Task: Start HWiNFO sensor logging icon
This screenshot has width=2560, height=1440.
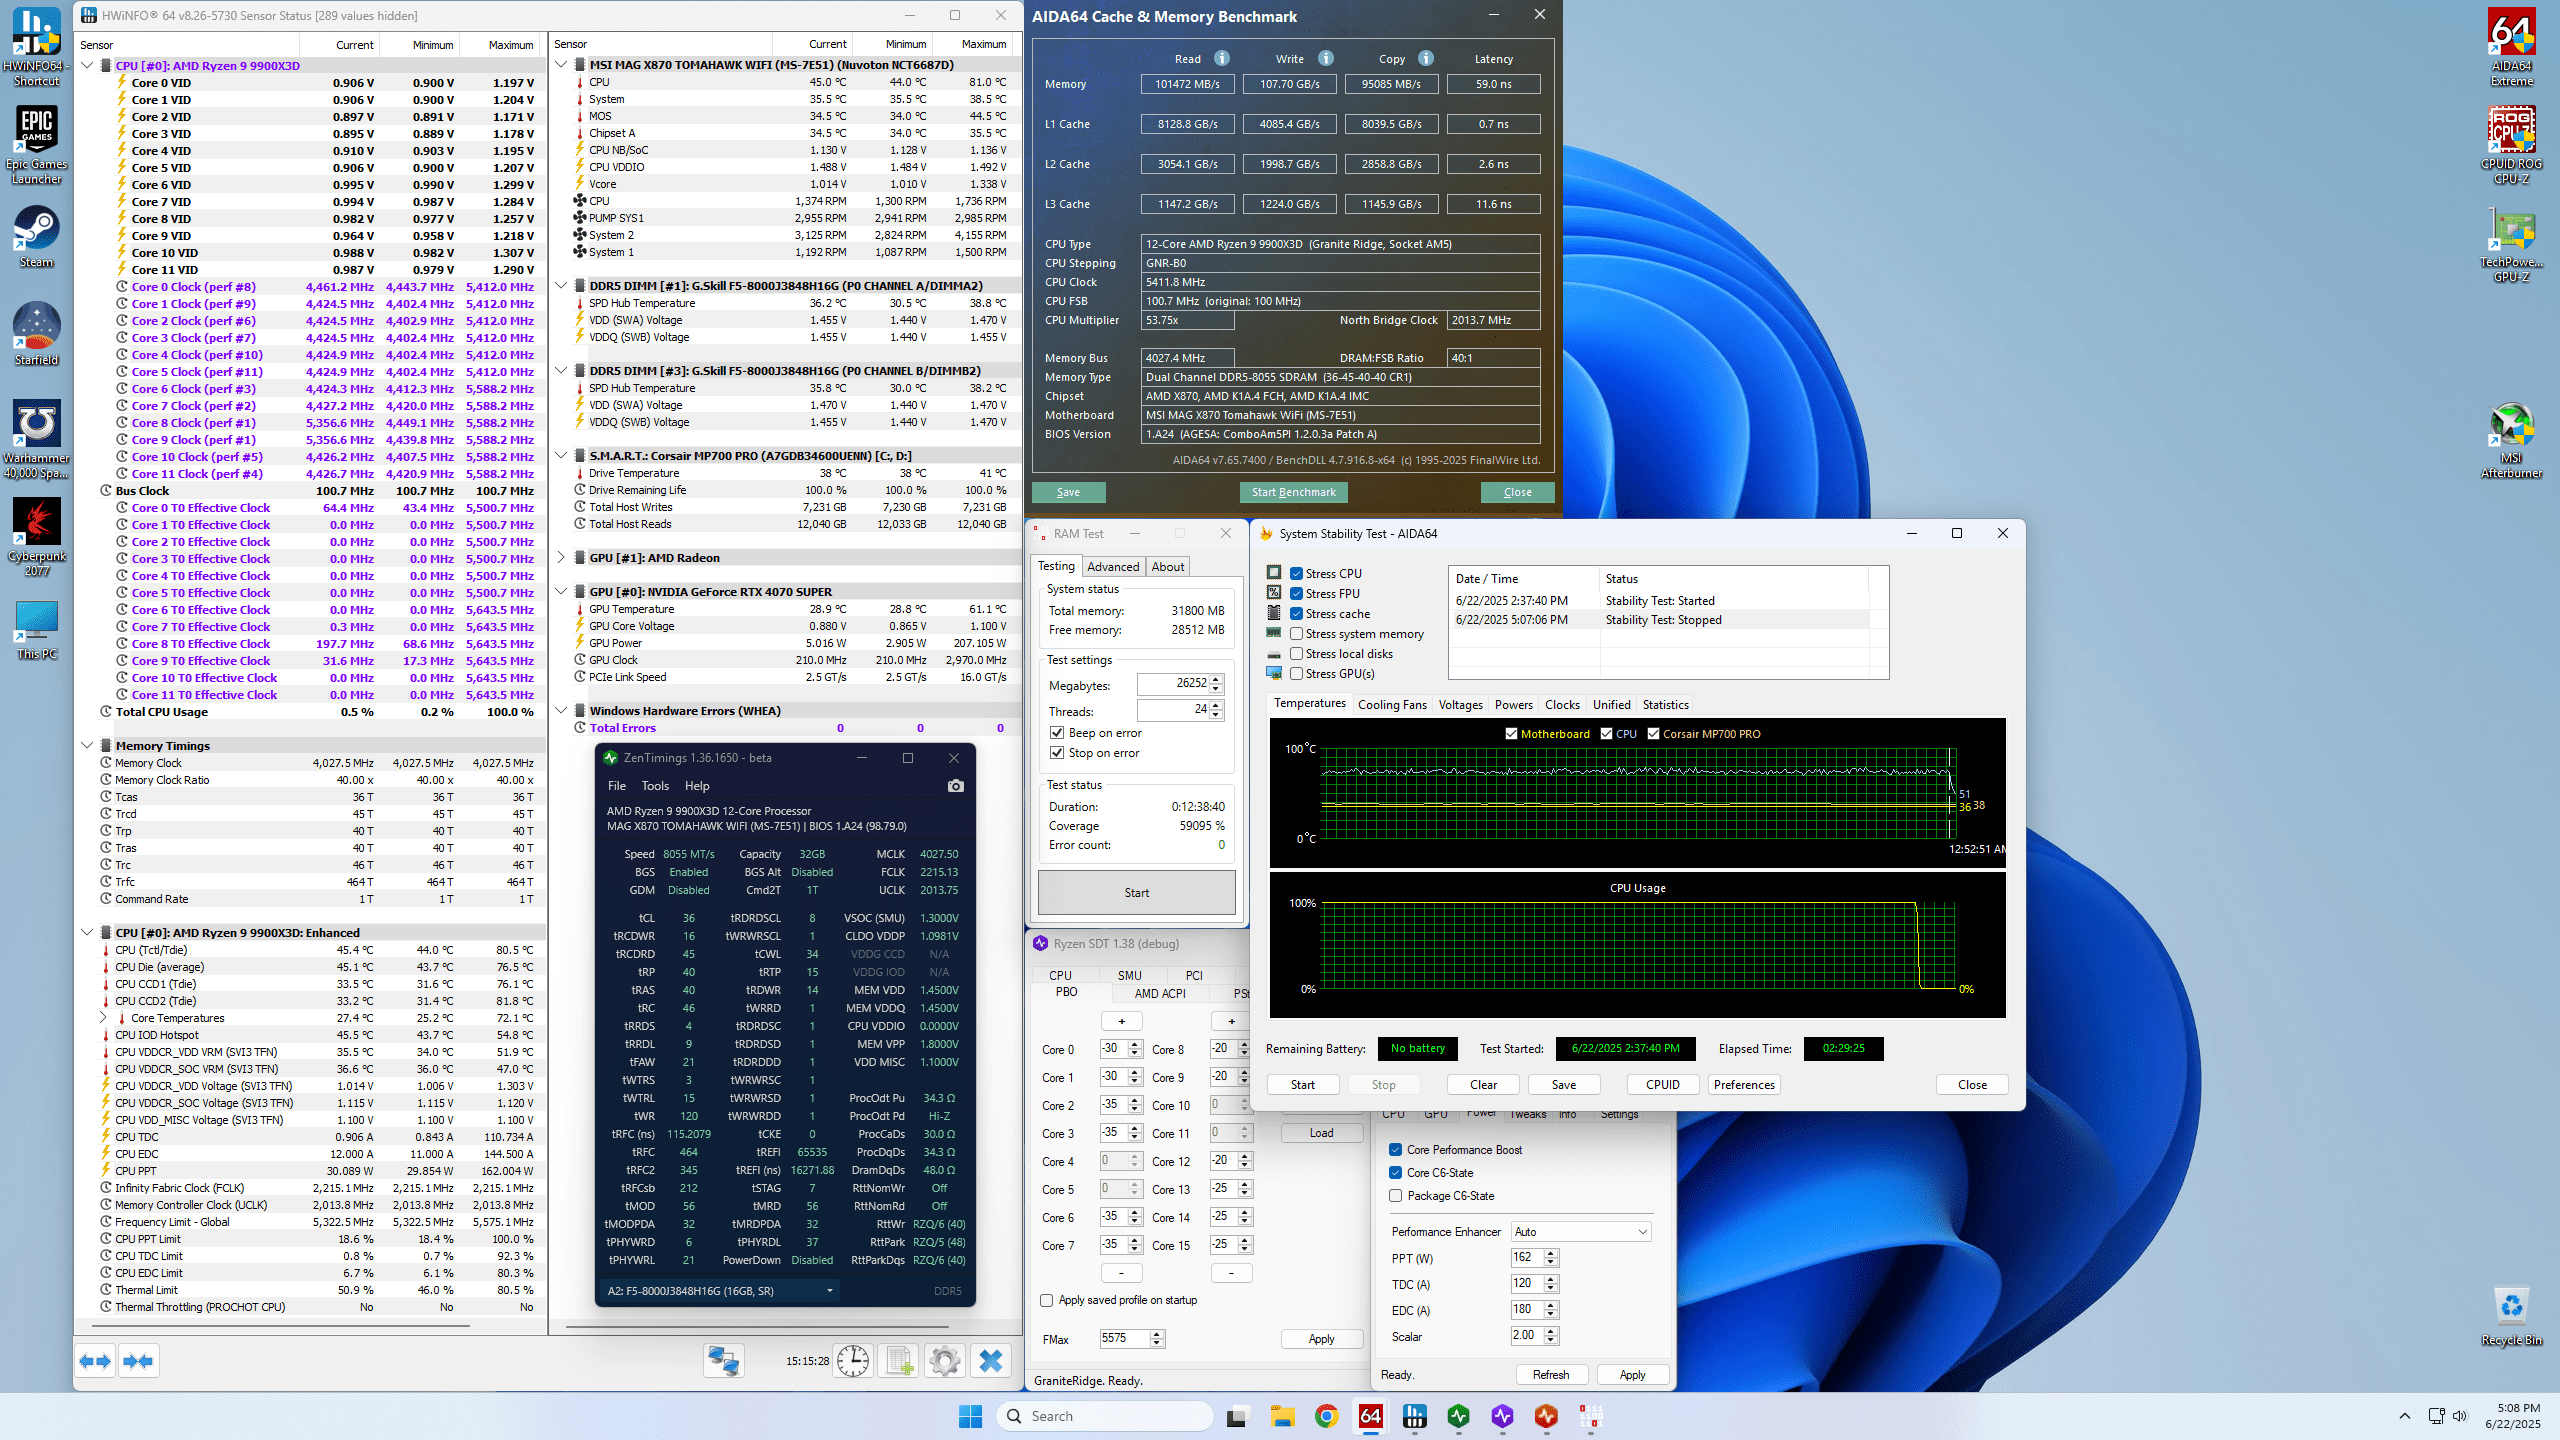Action: pyautogui.click(x=898, y=1361)
